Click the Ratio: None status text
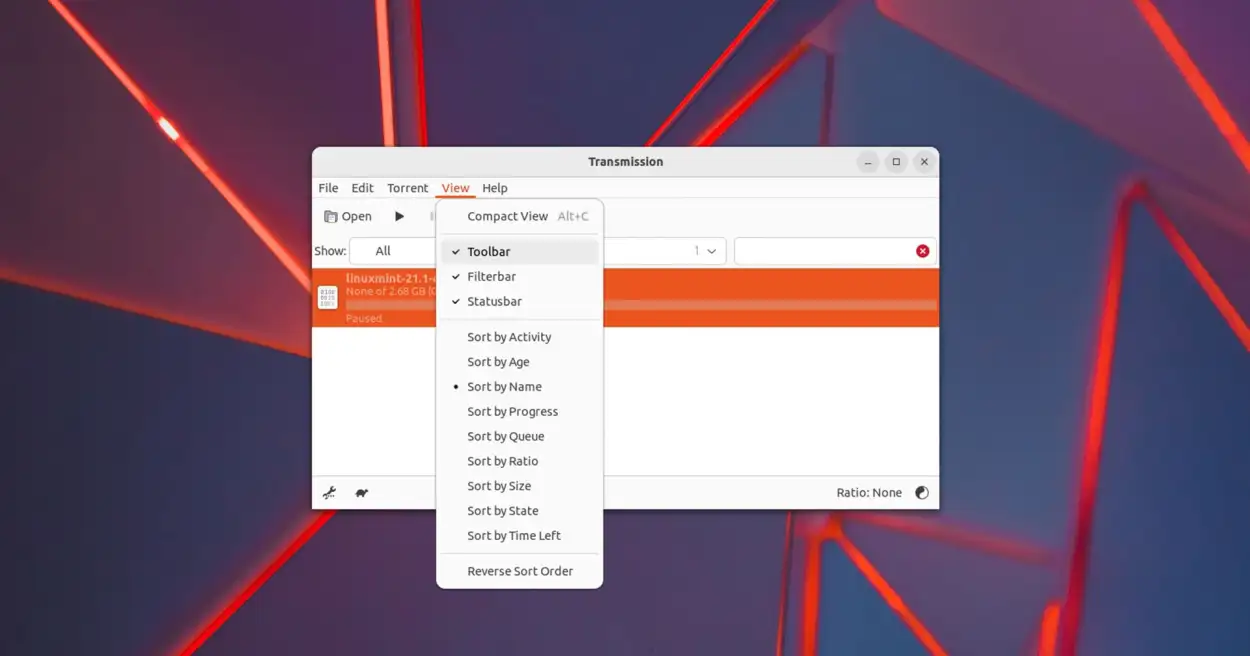1250x656 pixels. (869, 493)
